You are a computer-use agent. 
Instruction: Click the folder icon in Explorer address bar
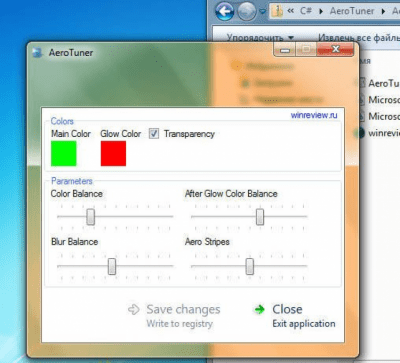pos(277,11)
